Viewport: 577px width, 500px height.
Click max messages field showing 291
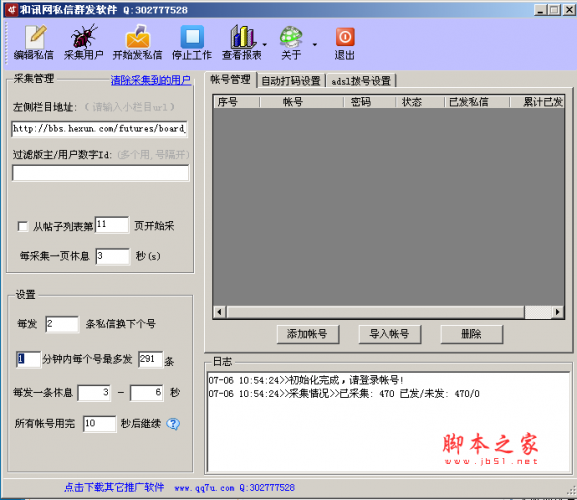click(151, 359)
